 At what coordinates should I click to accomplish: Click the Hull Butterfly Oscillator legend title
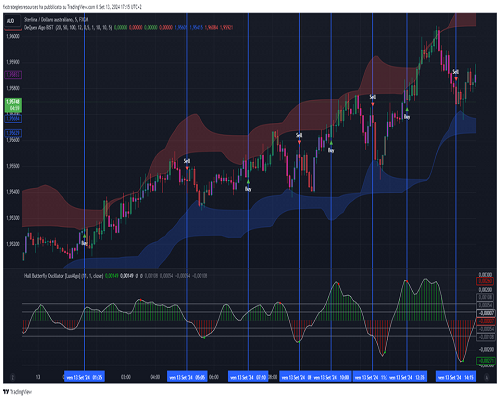tap(63, 276)
